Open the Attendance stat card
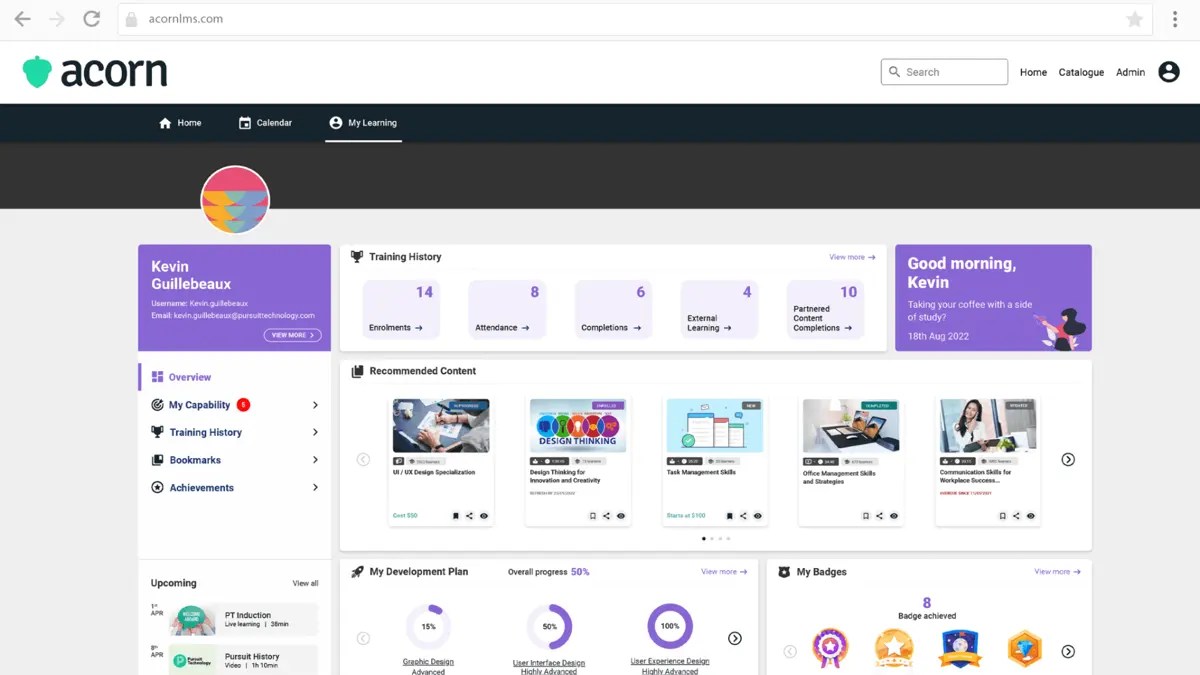 tap(507, 309)
